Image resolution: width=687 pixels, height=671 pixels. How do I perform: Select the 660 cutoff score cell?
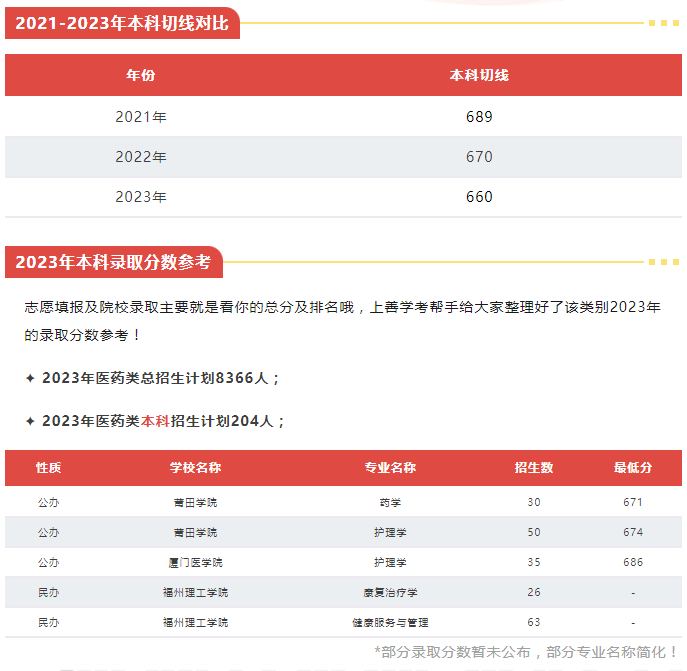(x=479, y=196)
